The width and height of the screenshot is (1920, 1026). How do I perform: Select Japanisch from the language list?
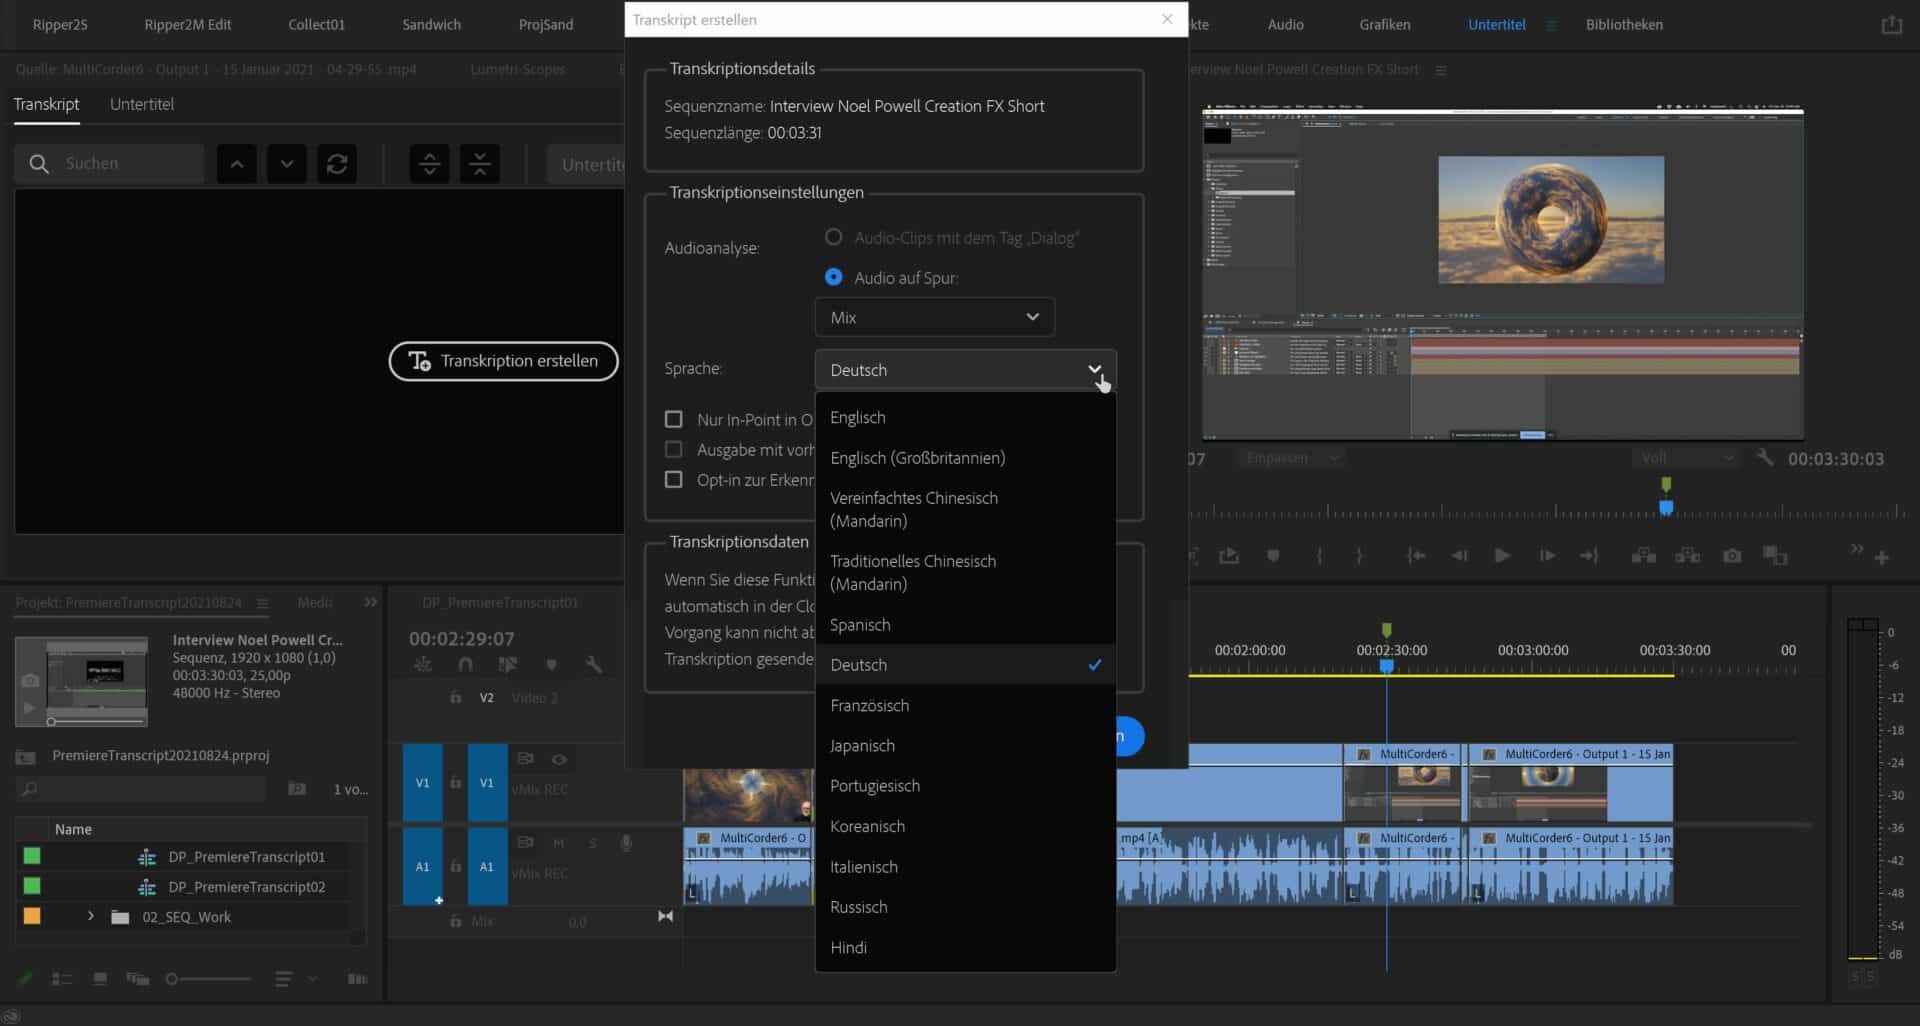click(x=863, y=745)
